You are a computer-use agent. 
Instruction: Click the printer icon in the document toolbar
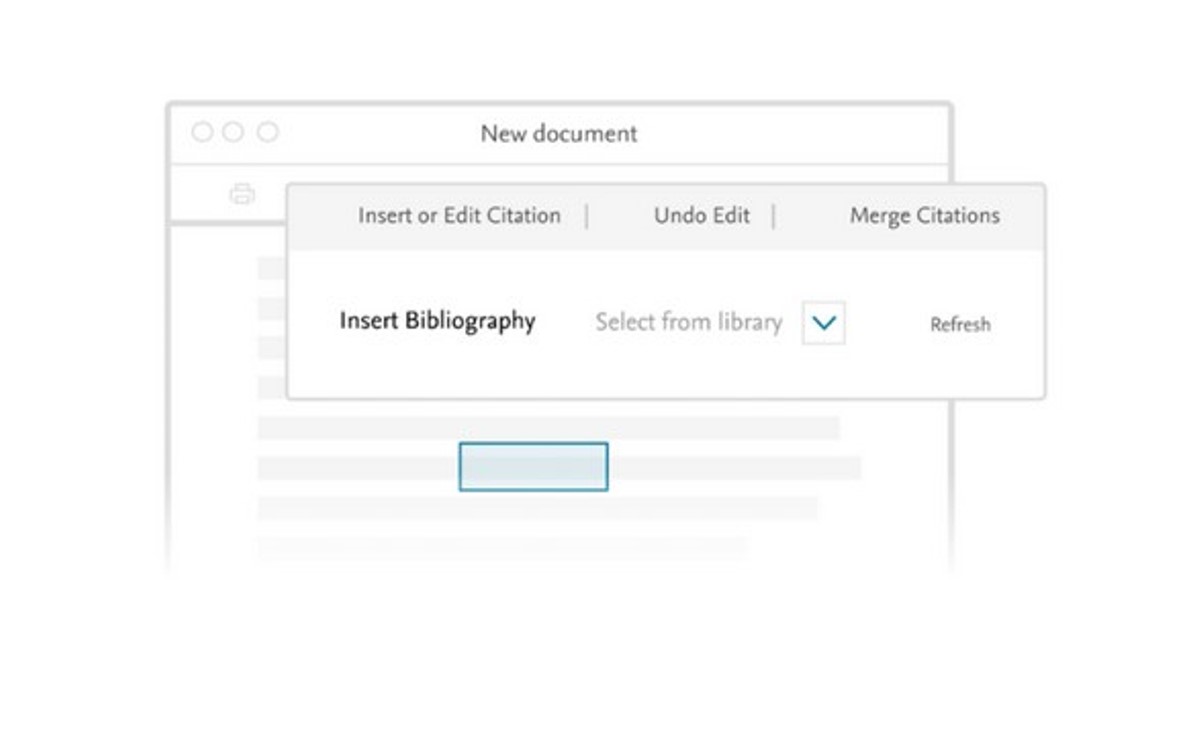[x=242, y=194]
